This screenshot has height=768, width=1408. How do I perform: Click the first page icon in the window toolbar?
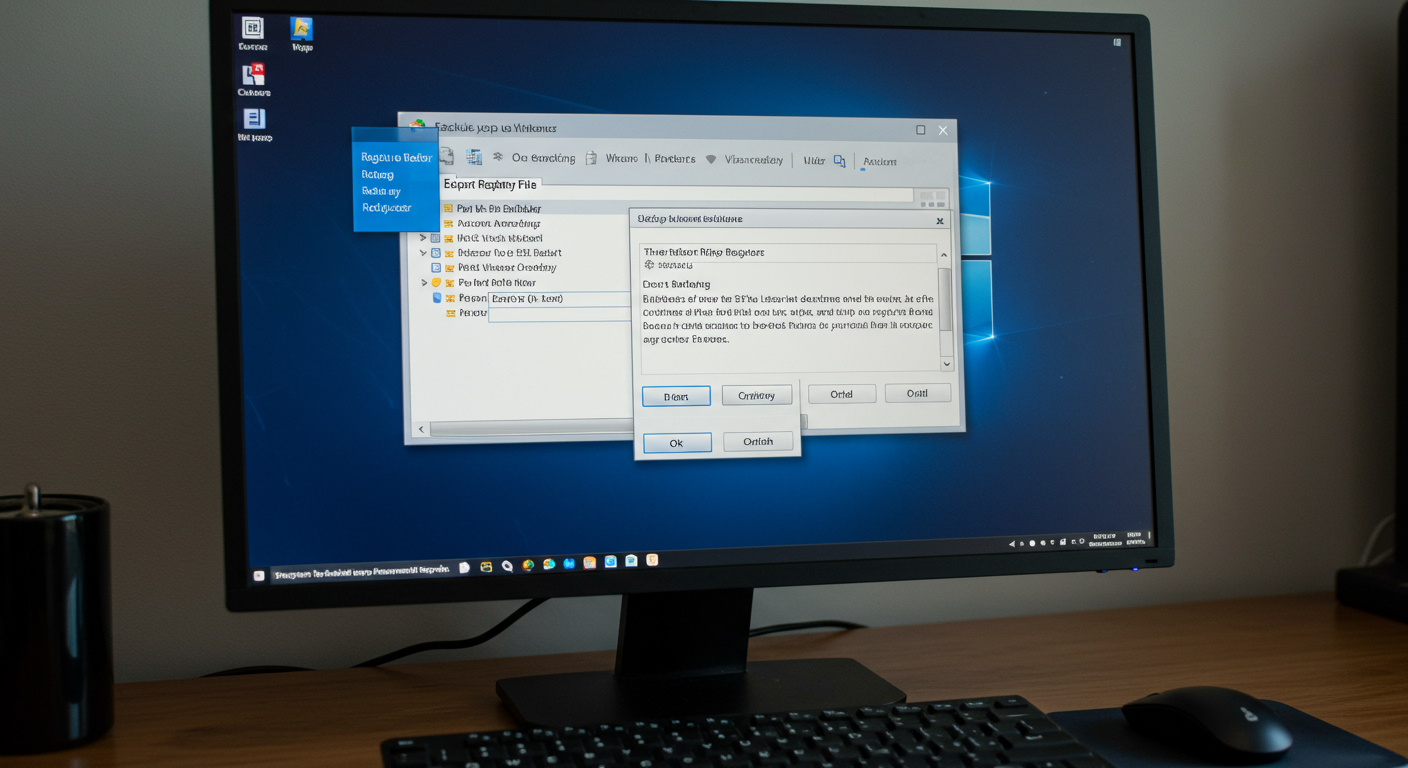[446, 157]
